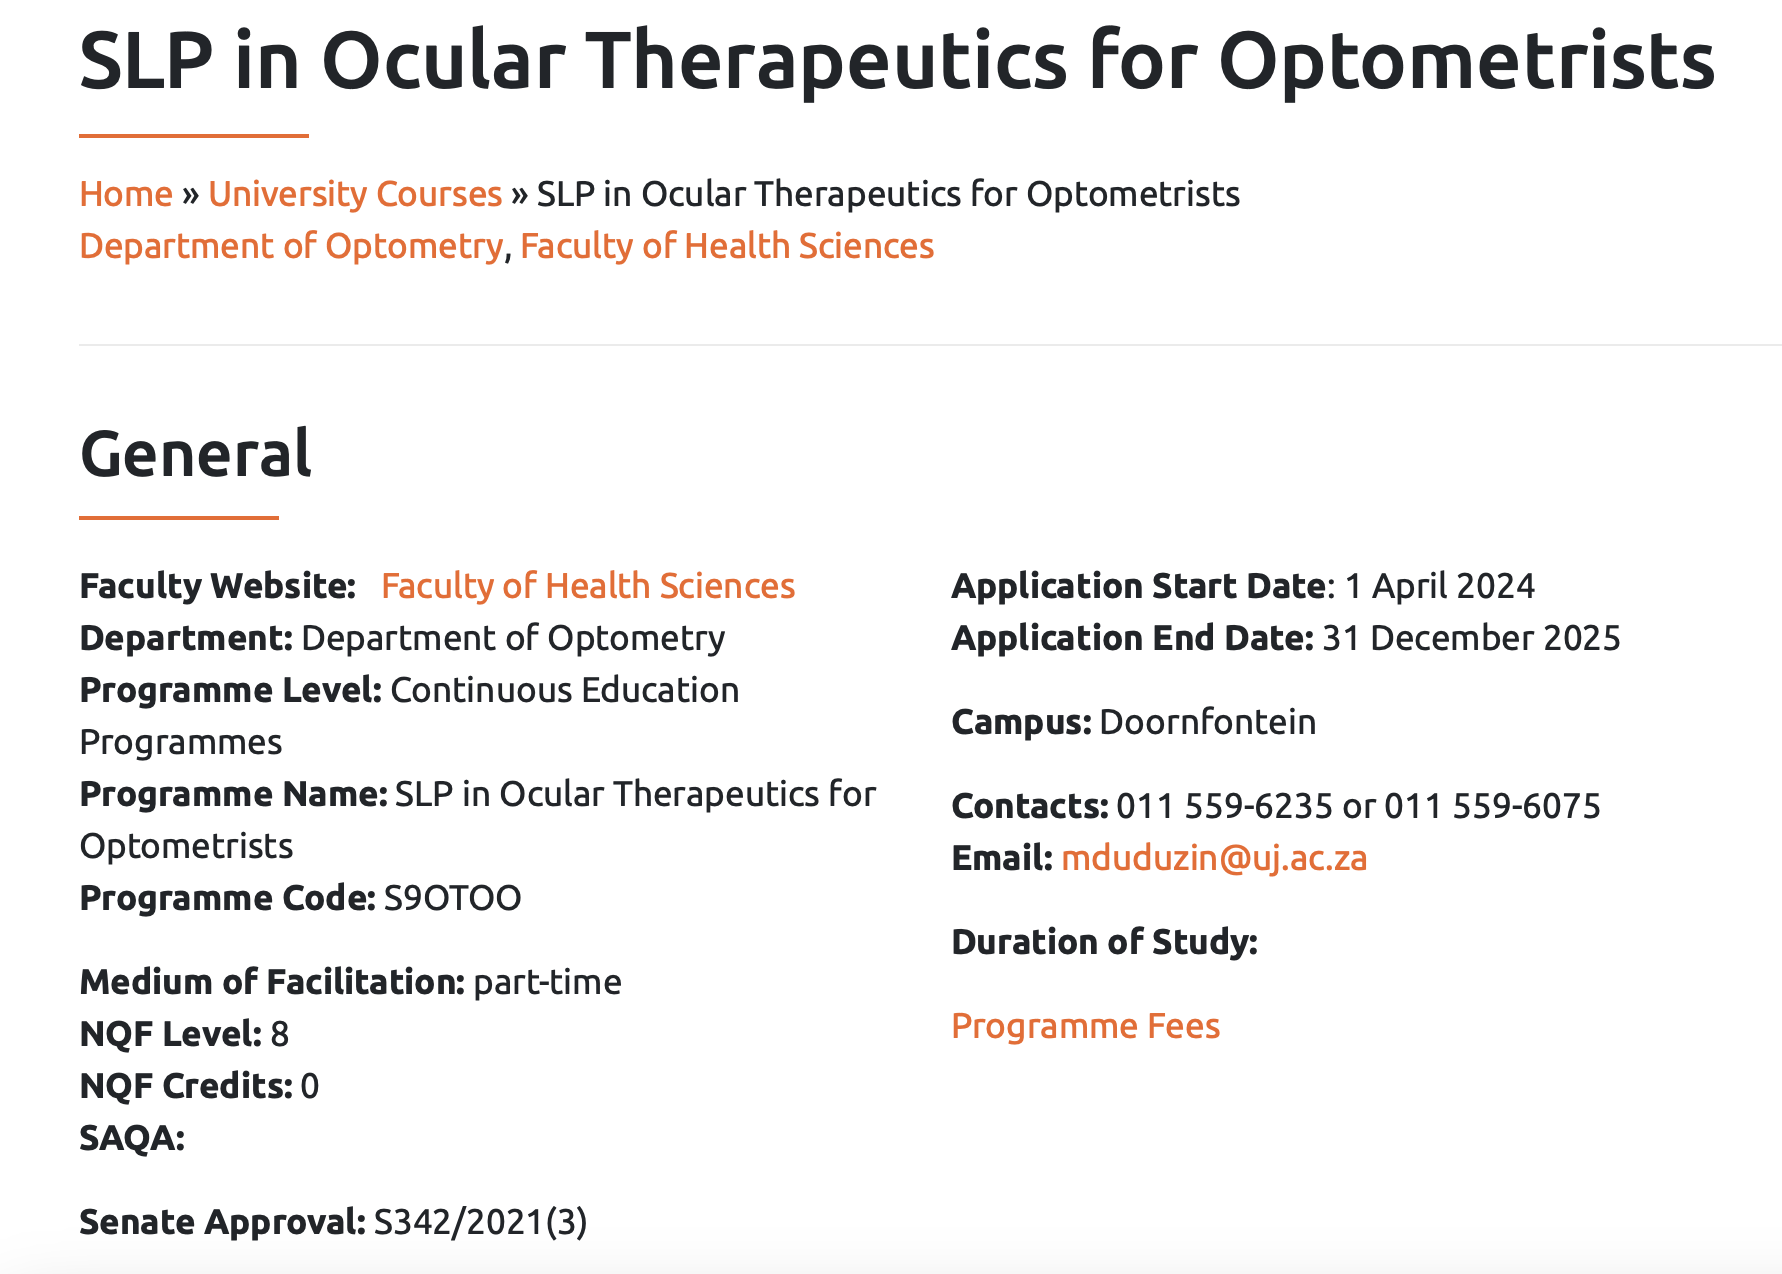
Task: Click the General section heading
Action: point(196,453)
